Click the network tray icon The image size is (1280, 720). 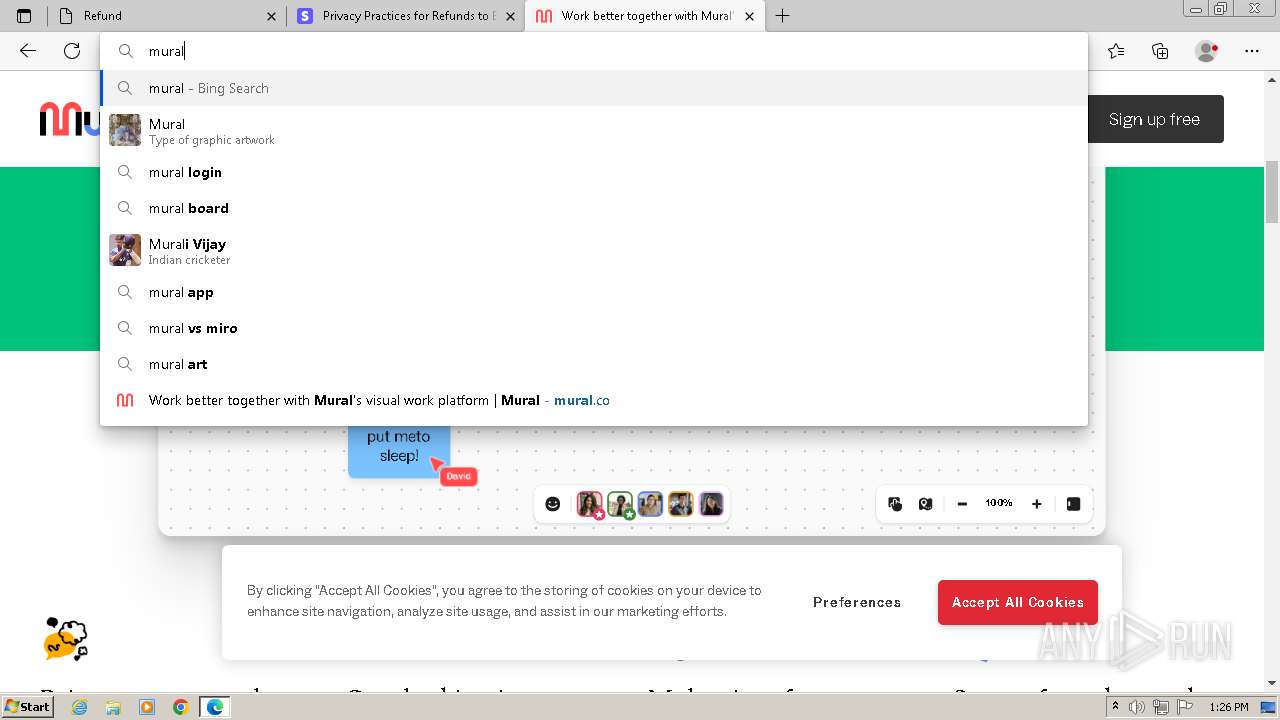1160,707
